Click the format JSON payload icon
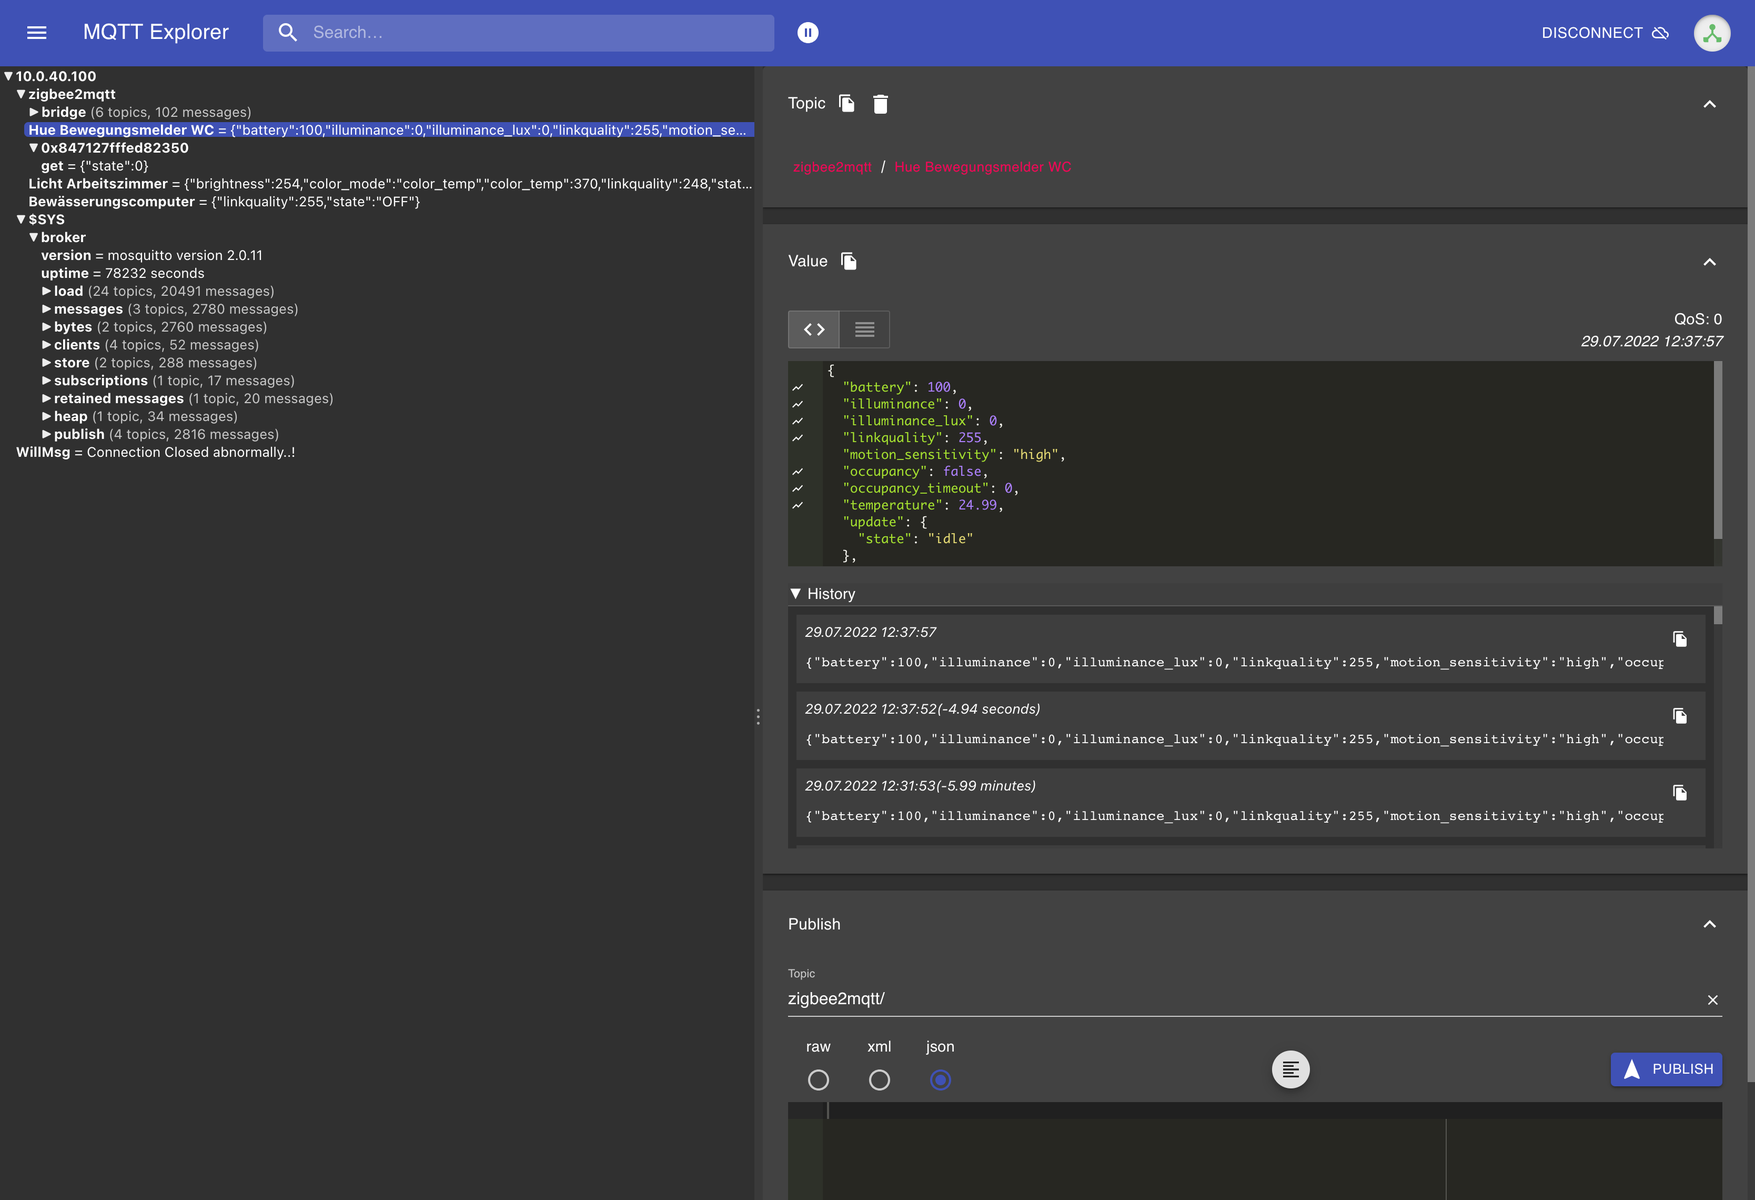Image resolution: width=1755 pixels, height=1200 pixels. pyautogui.click(x=1290, y=1070)
